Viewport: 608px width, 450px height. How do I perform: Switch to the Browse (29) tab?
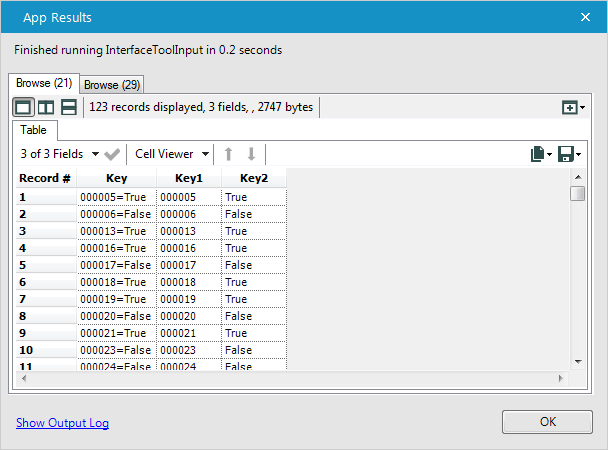(x=112, y=85)
